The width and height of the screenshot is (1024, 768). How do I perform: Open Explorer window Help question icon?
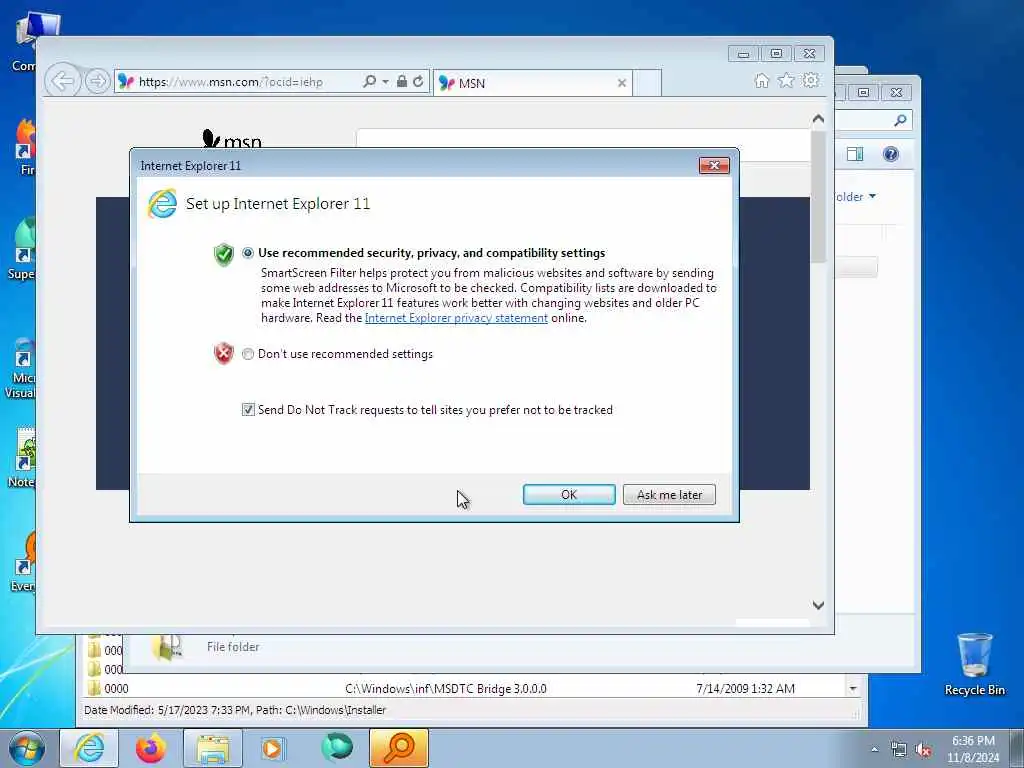(891, 154)
